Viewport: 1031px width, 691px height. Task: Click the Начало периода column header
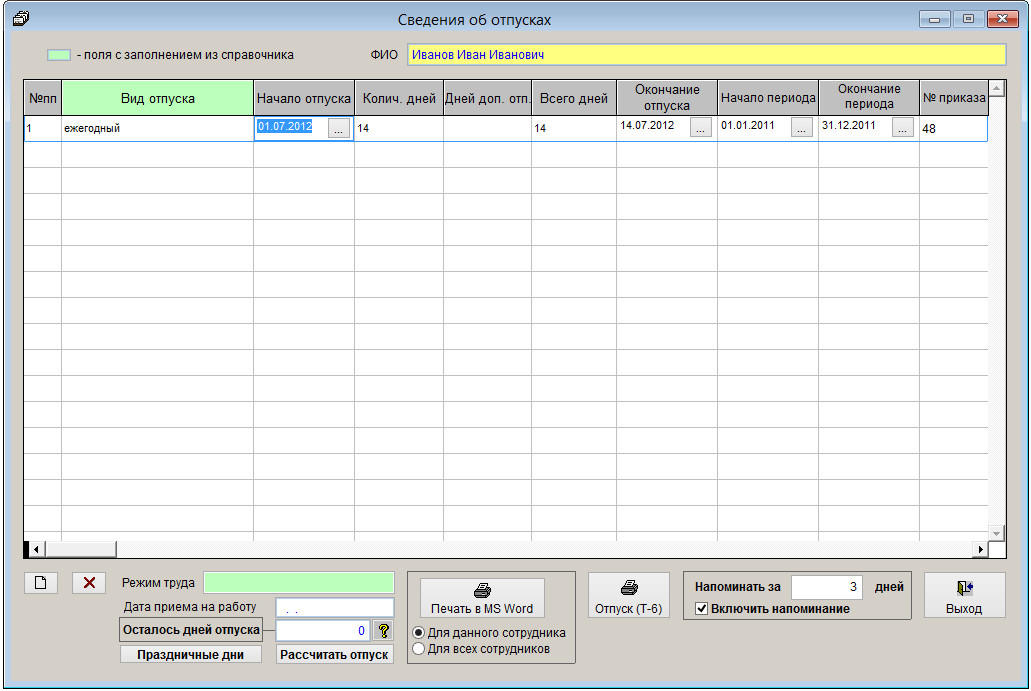pos(768,99)
